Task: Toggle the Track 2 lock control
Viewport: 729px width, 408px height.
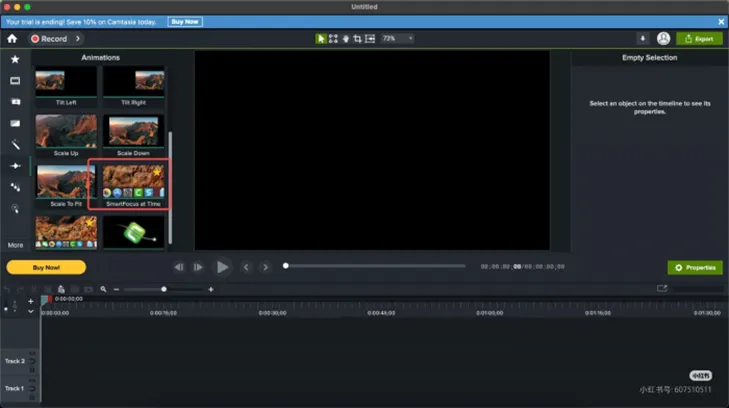Action: [32, 361]
